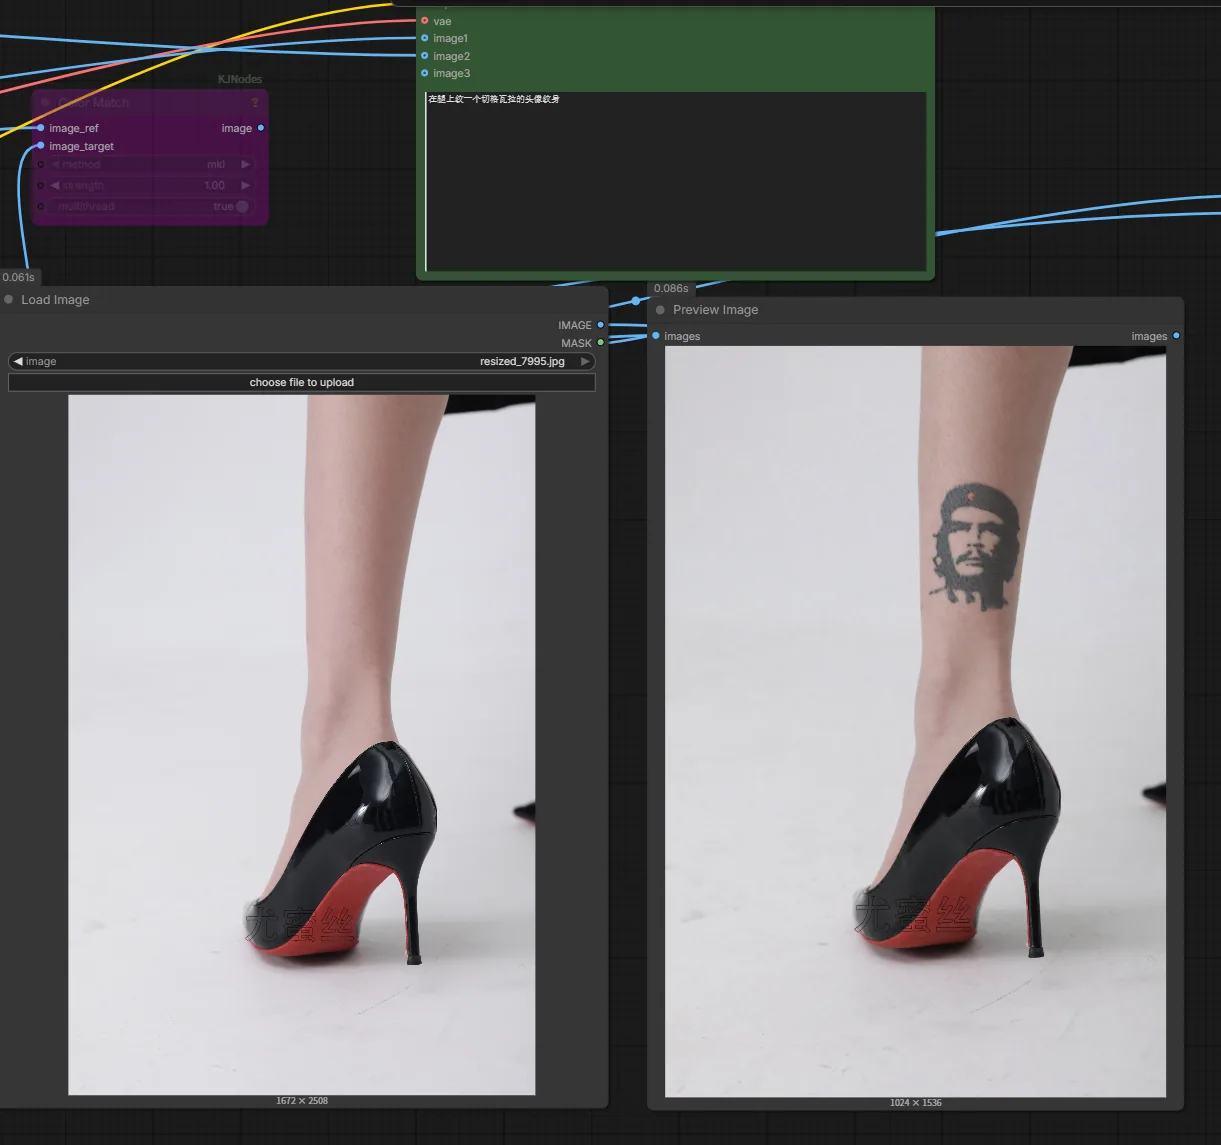This screenshot has width=1221, height=1145.
Task: Select next method option arrow
Action: pos(246,164)
